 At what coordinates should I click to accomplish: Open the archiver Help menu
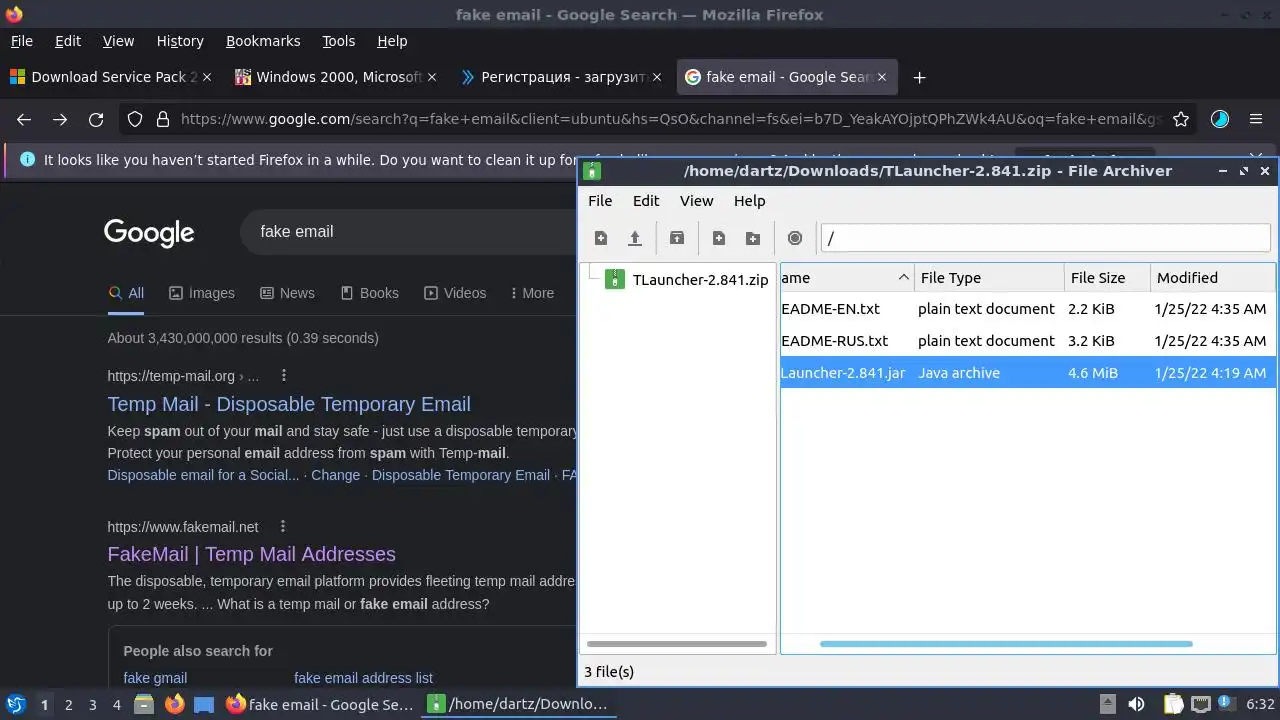tap(749, 200)
